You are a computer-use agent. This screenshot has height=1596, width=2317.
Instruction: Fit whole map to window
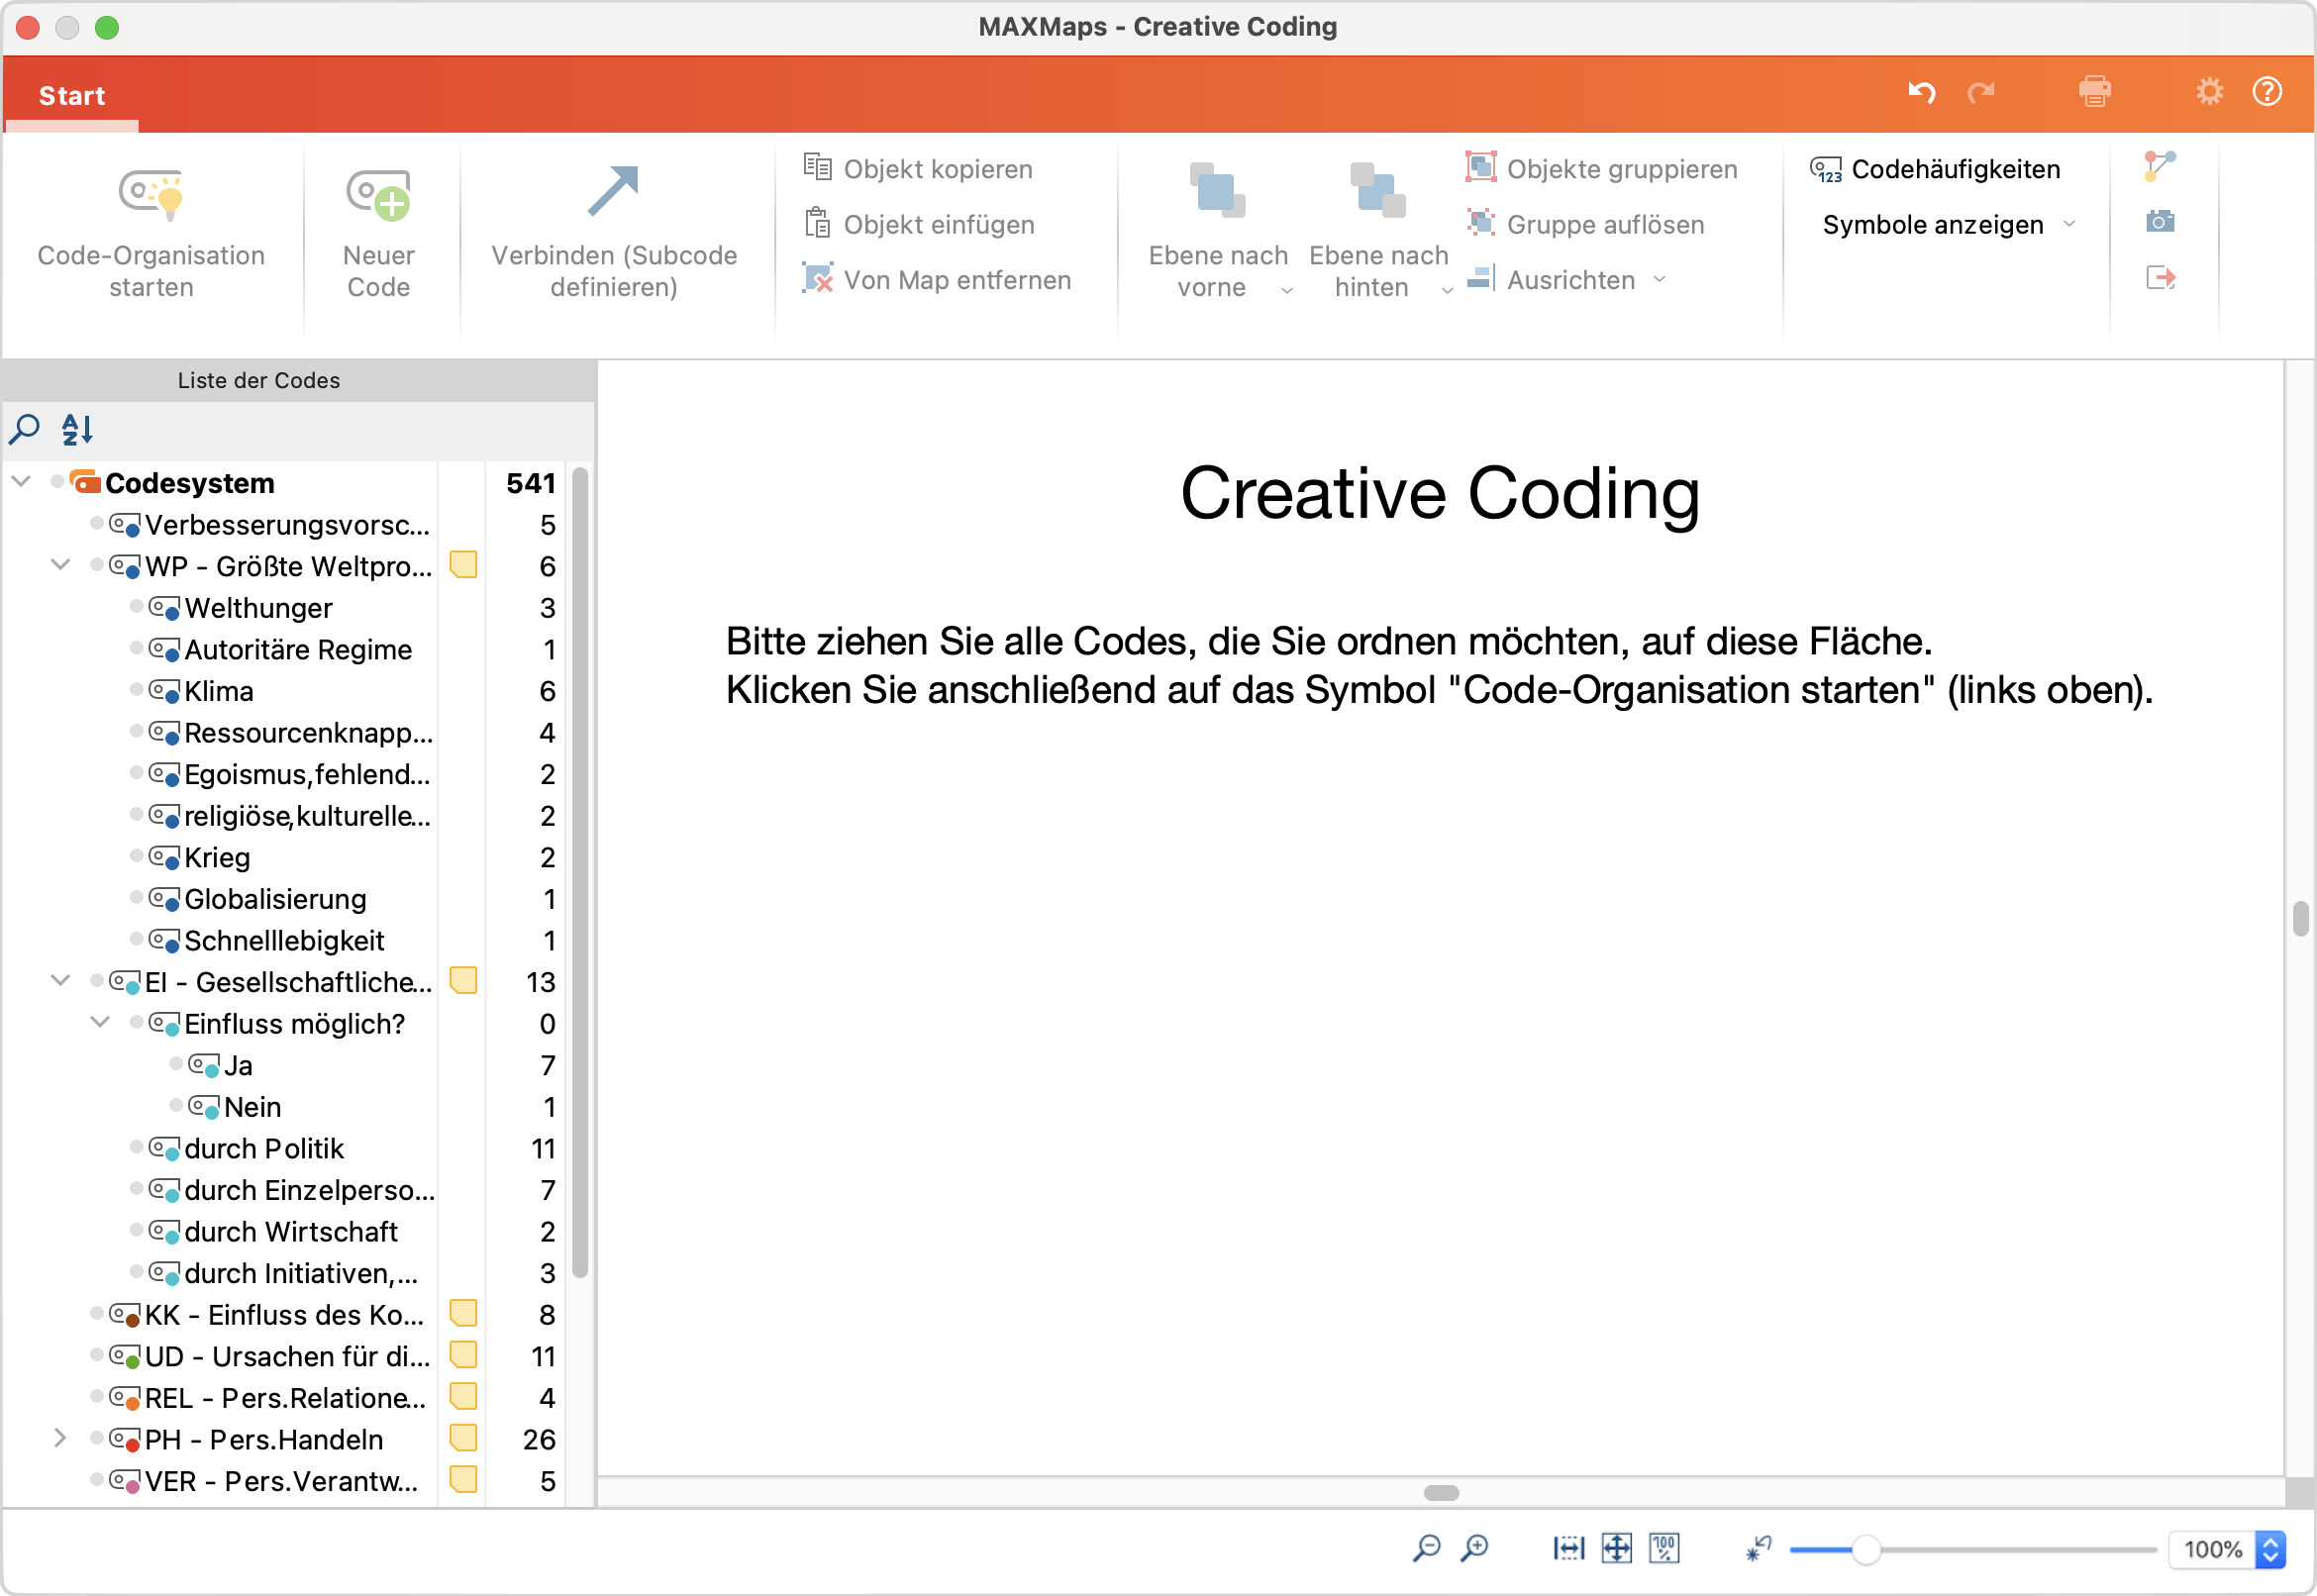pyautogui.click(x=1616, y=1549)
